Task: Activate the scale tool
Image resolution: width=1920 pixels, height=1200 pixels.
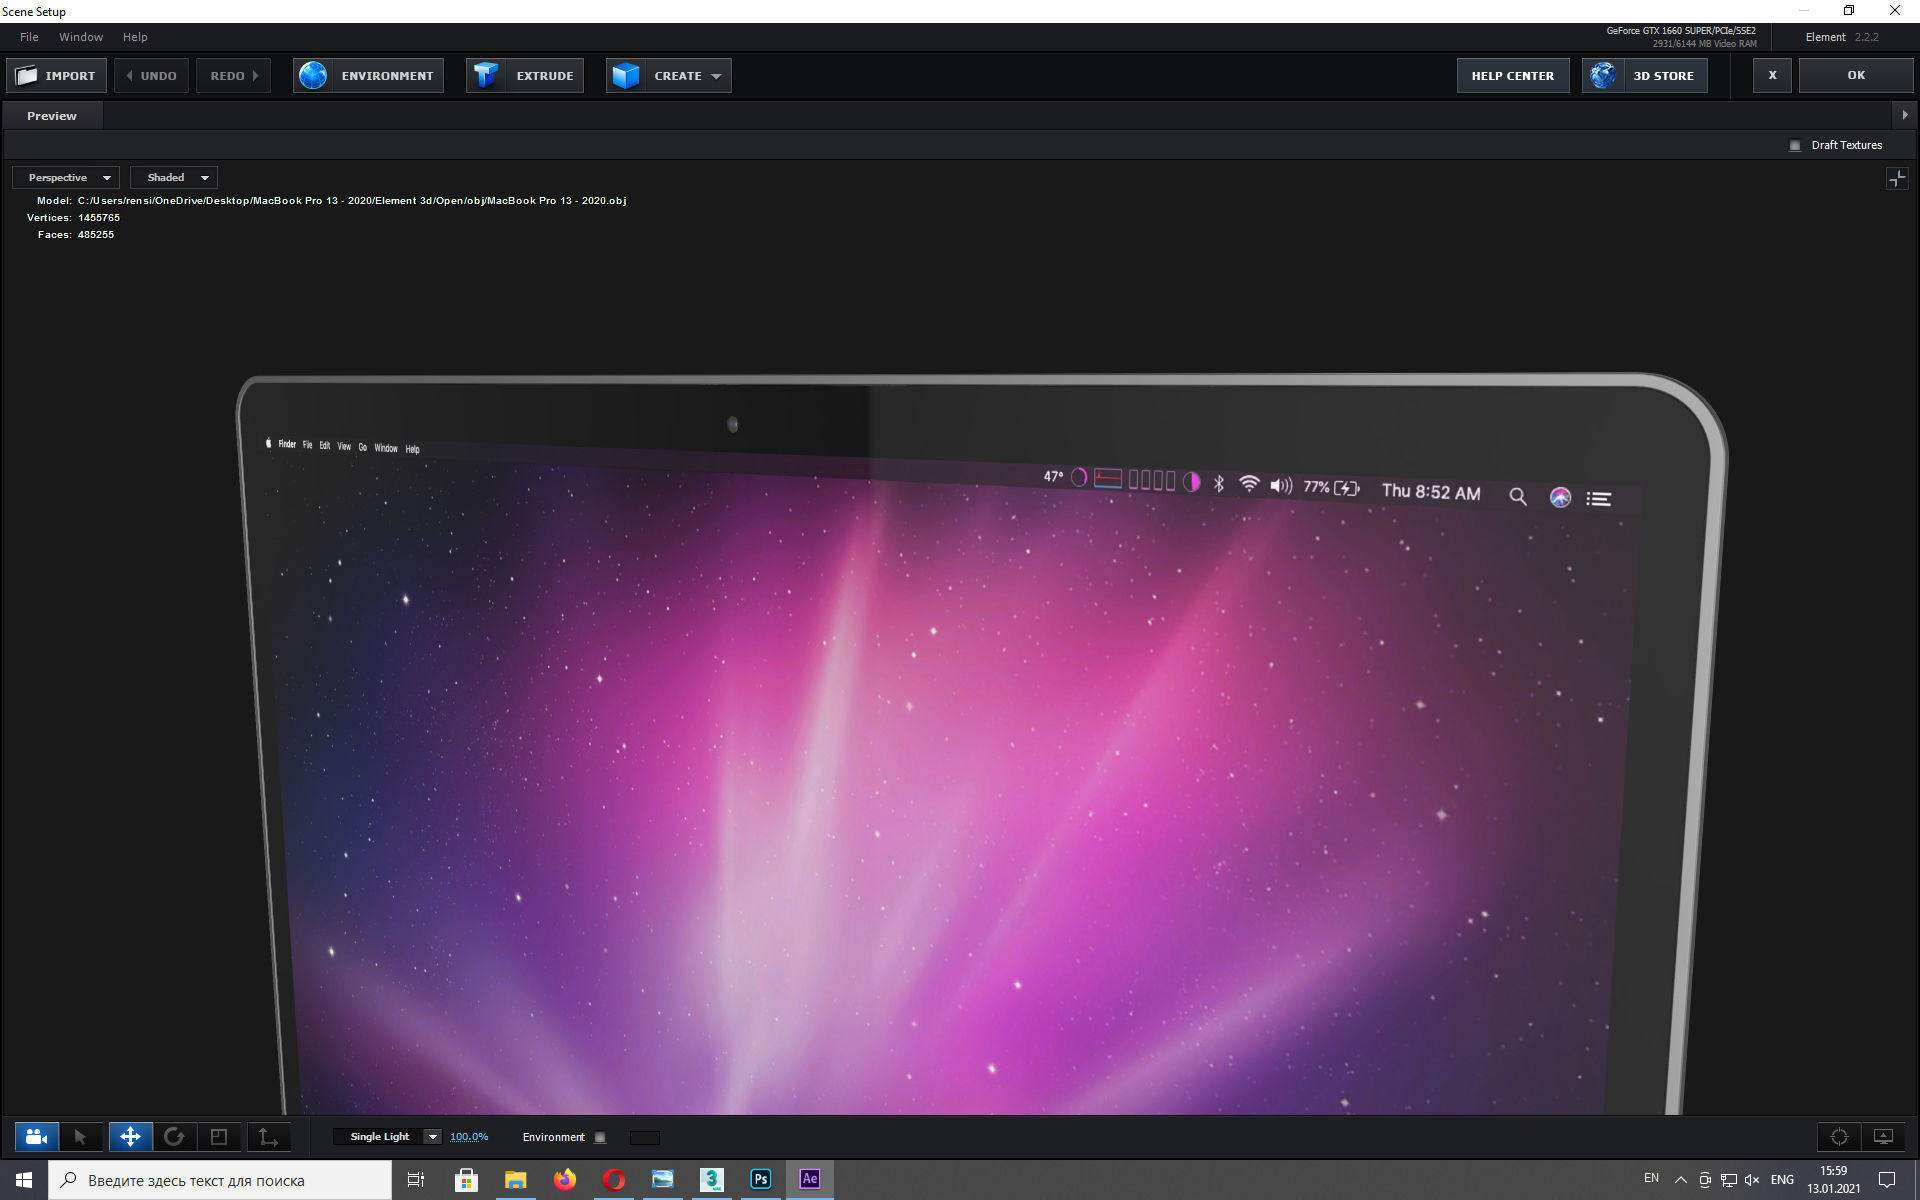Action: [x=219, y=1137]
